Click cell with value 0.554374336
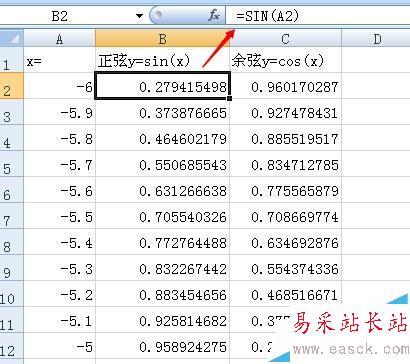The image size is (410, 364). (285, 268)
